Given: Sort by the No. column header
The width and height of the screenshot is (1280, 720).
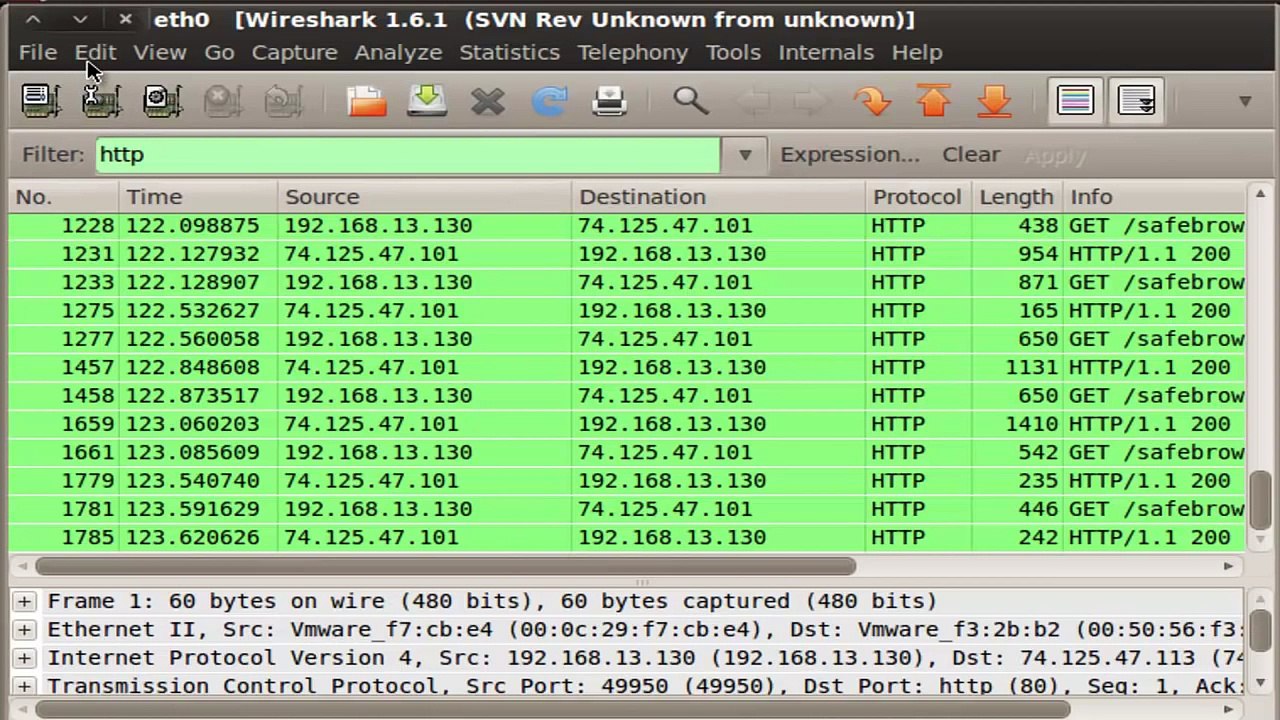Looking at the screenshot, I should pos(64,197).
